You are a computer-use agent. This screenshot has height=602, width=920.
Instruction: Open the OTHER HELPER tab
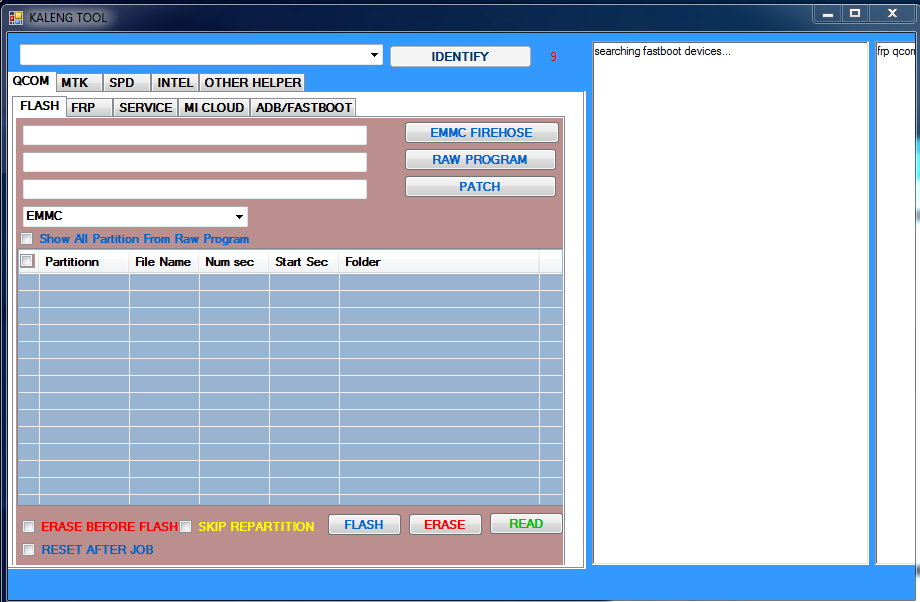click(x=252, y=83)
